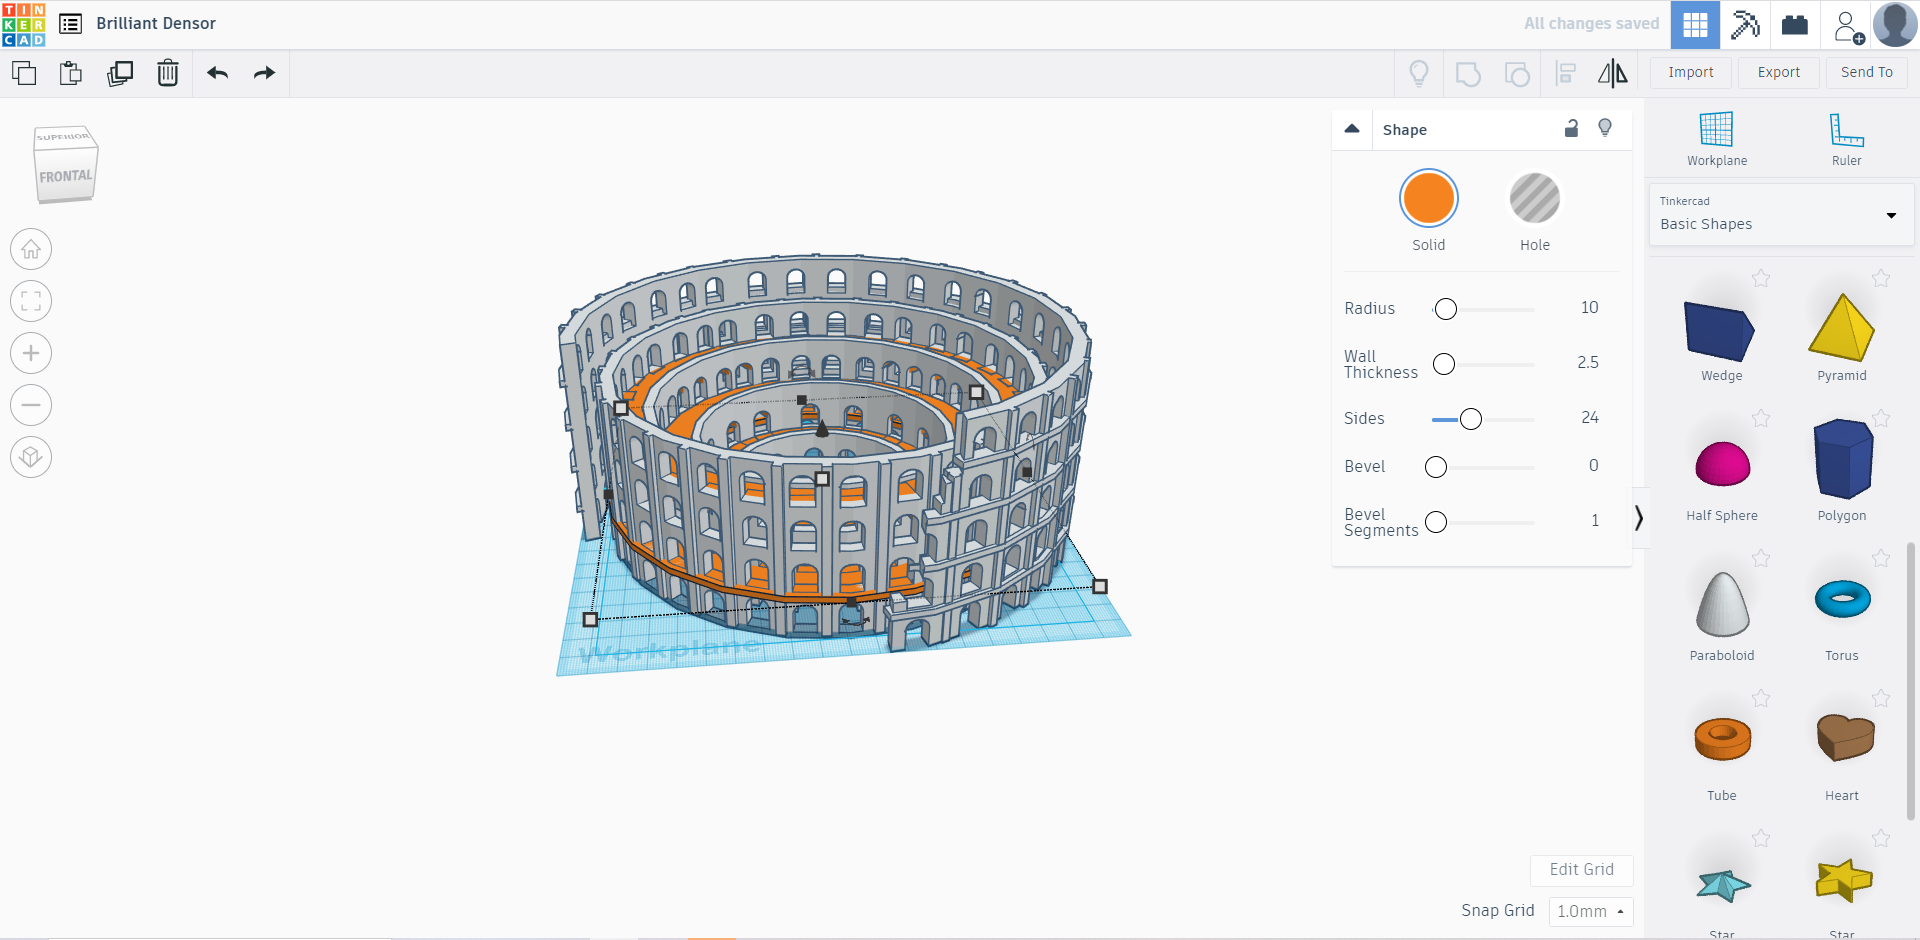
Task: Click the Copy toolbar icon
Action: (24, 73)
